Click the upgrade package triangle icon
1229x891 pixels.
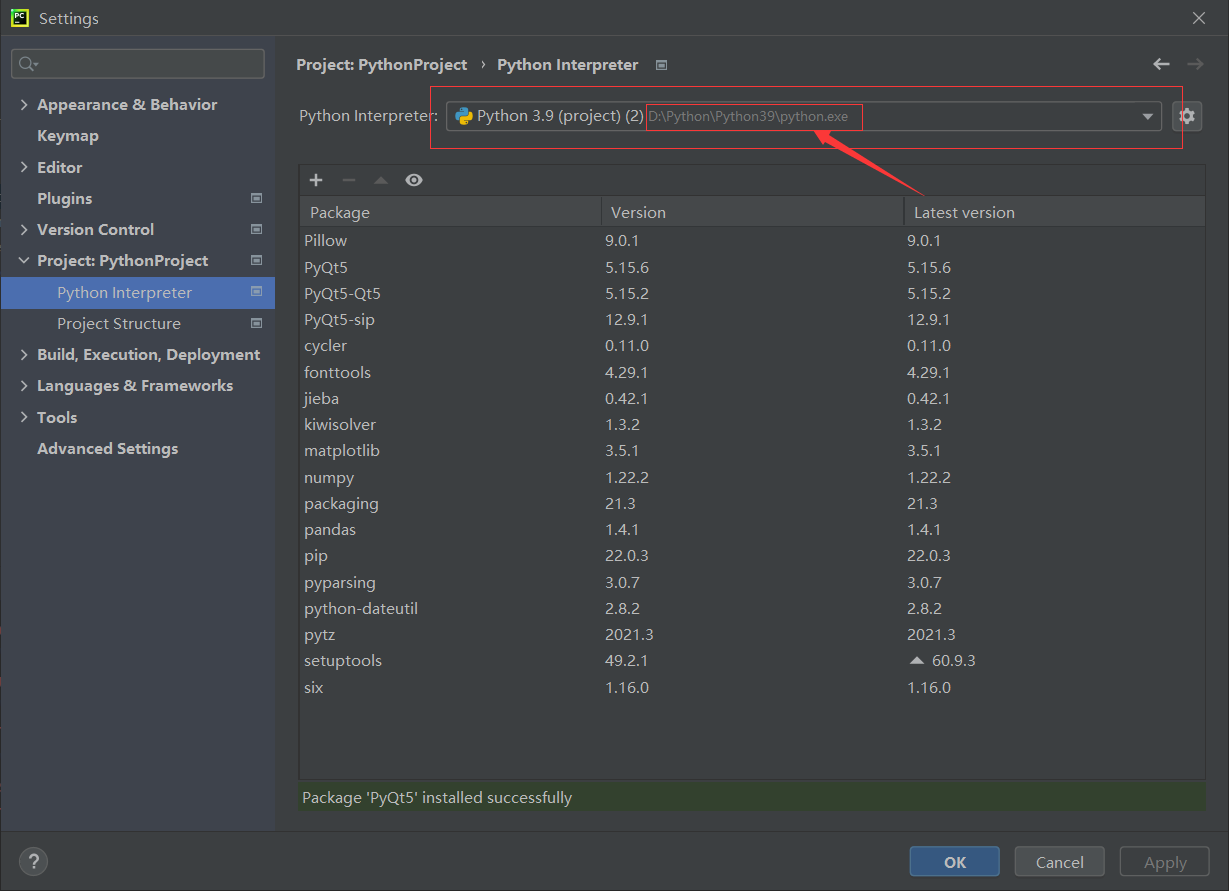pos(381,180)
